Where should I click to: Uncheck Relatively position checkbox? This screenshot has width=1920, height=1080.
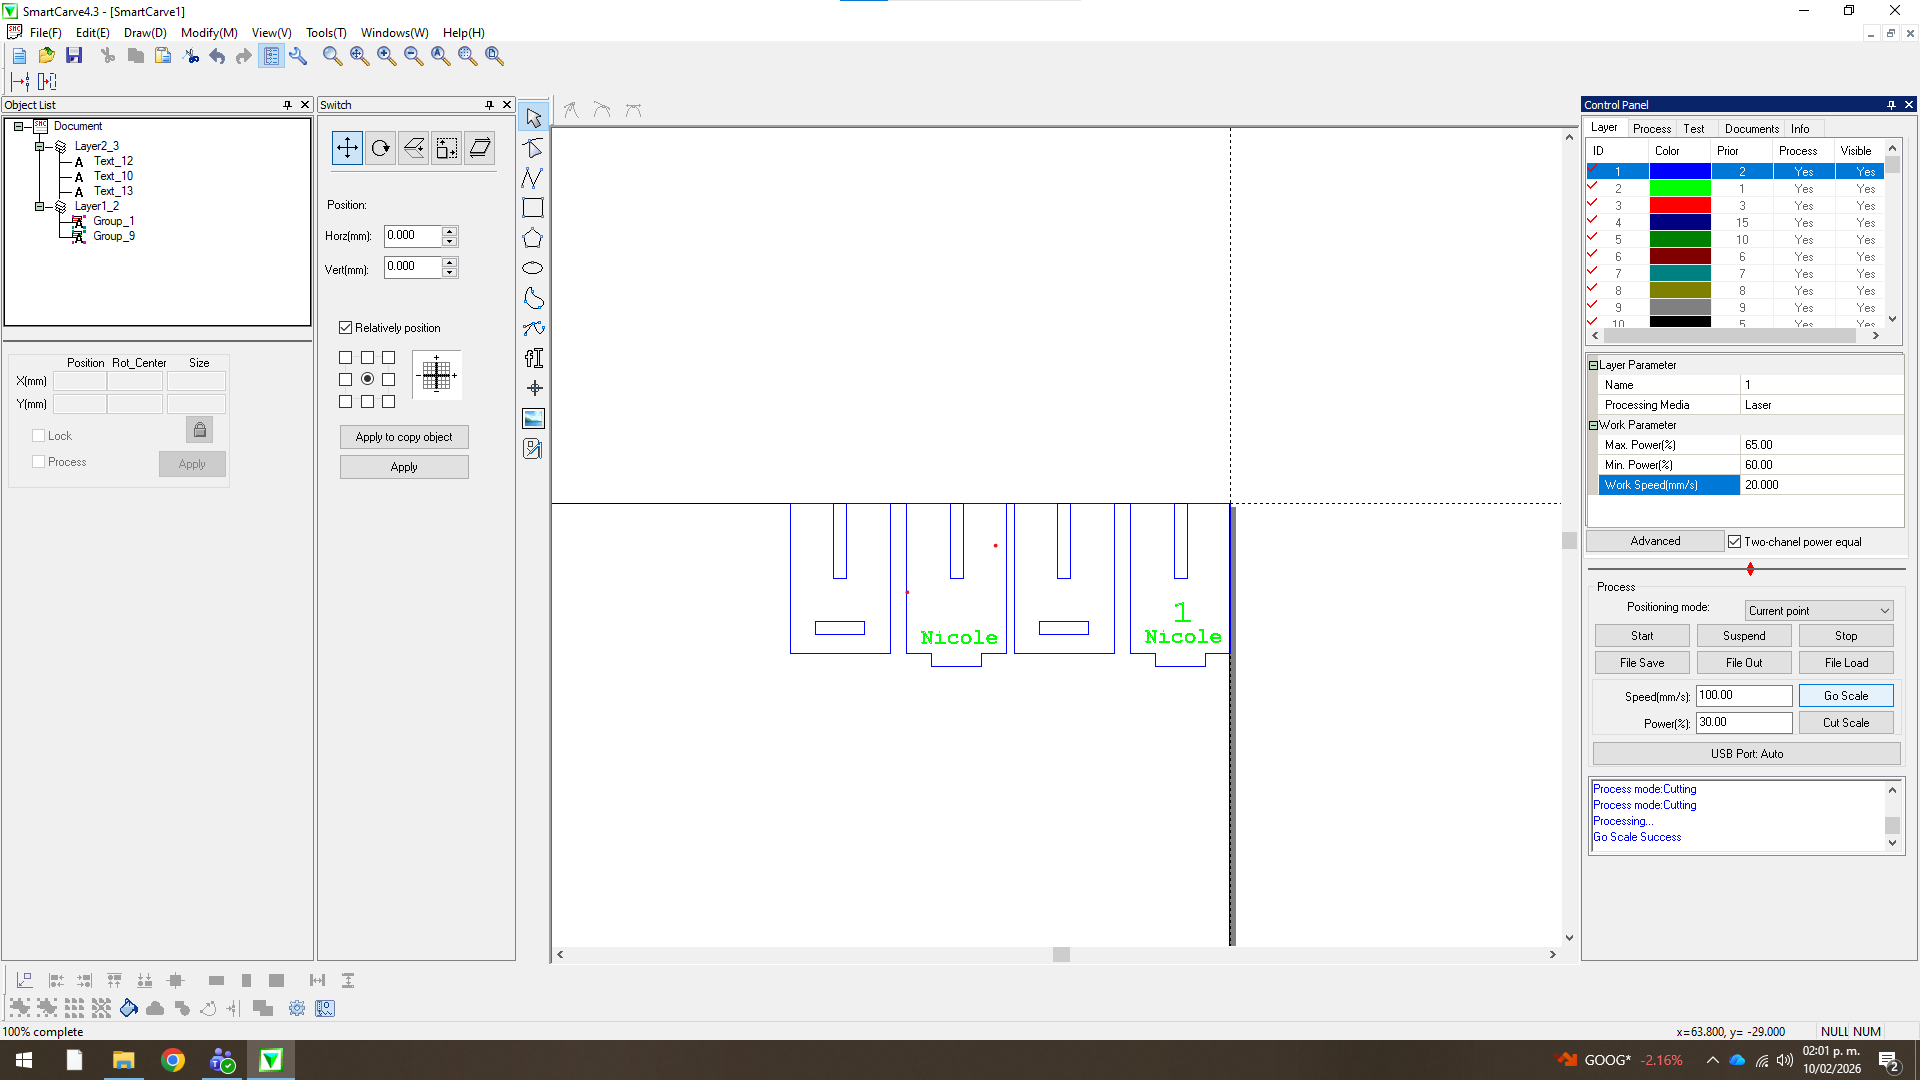point(346,328)
